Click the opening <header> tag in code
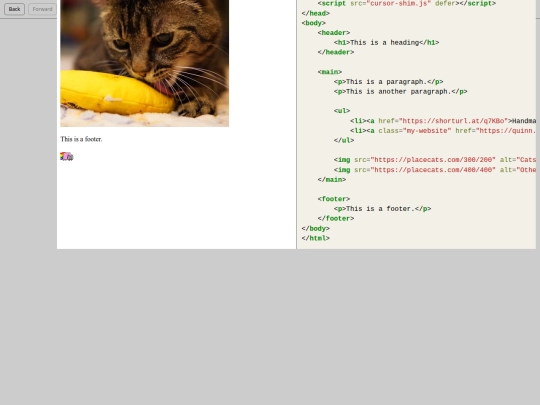Viewport: 540px width, 405px height. pyautogui.click(x=334, y=33)
